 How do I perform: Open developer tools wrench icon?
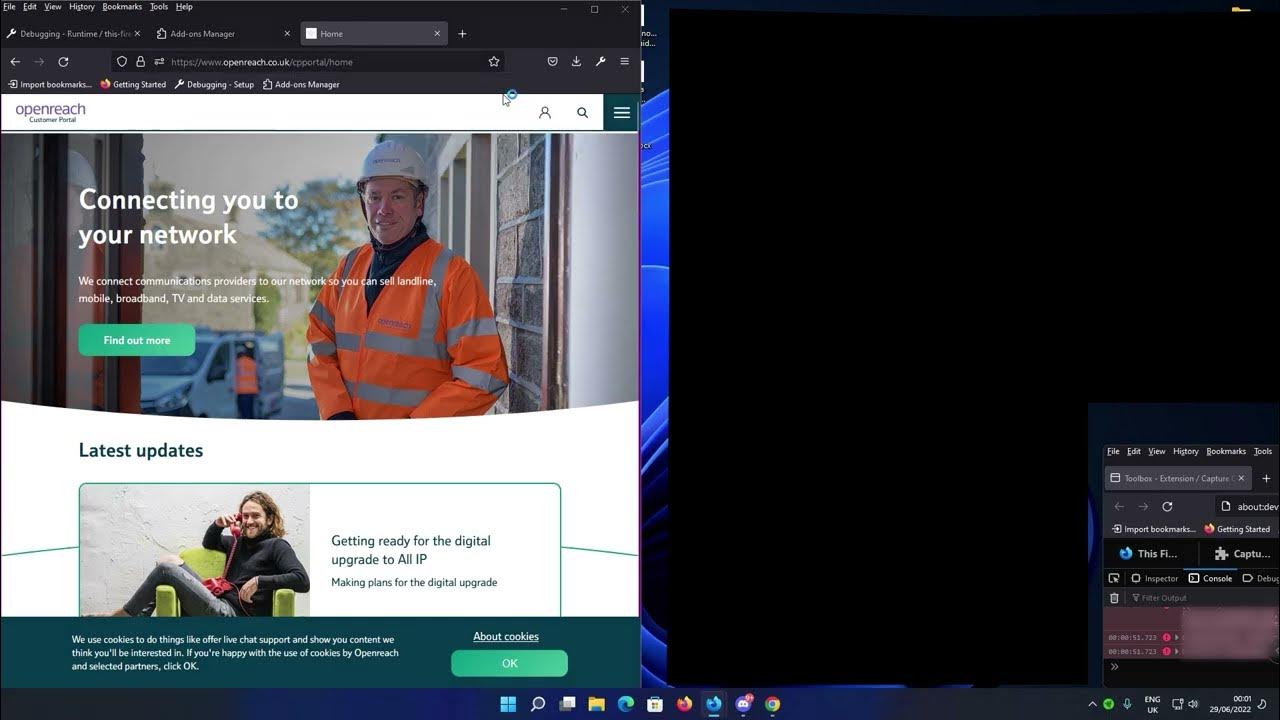[x=600, y=62]
